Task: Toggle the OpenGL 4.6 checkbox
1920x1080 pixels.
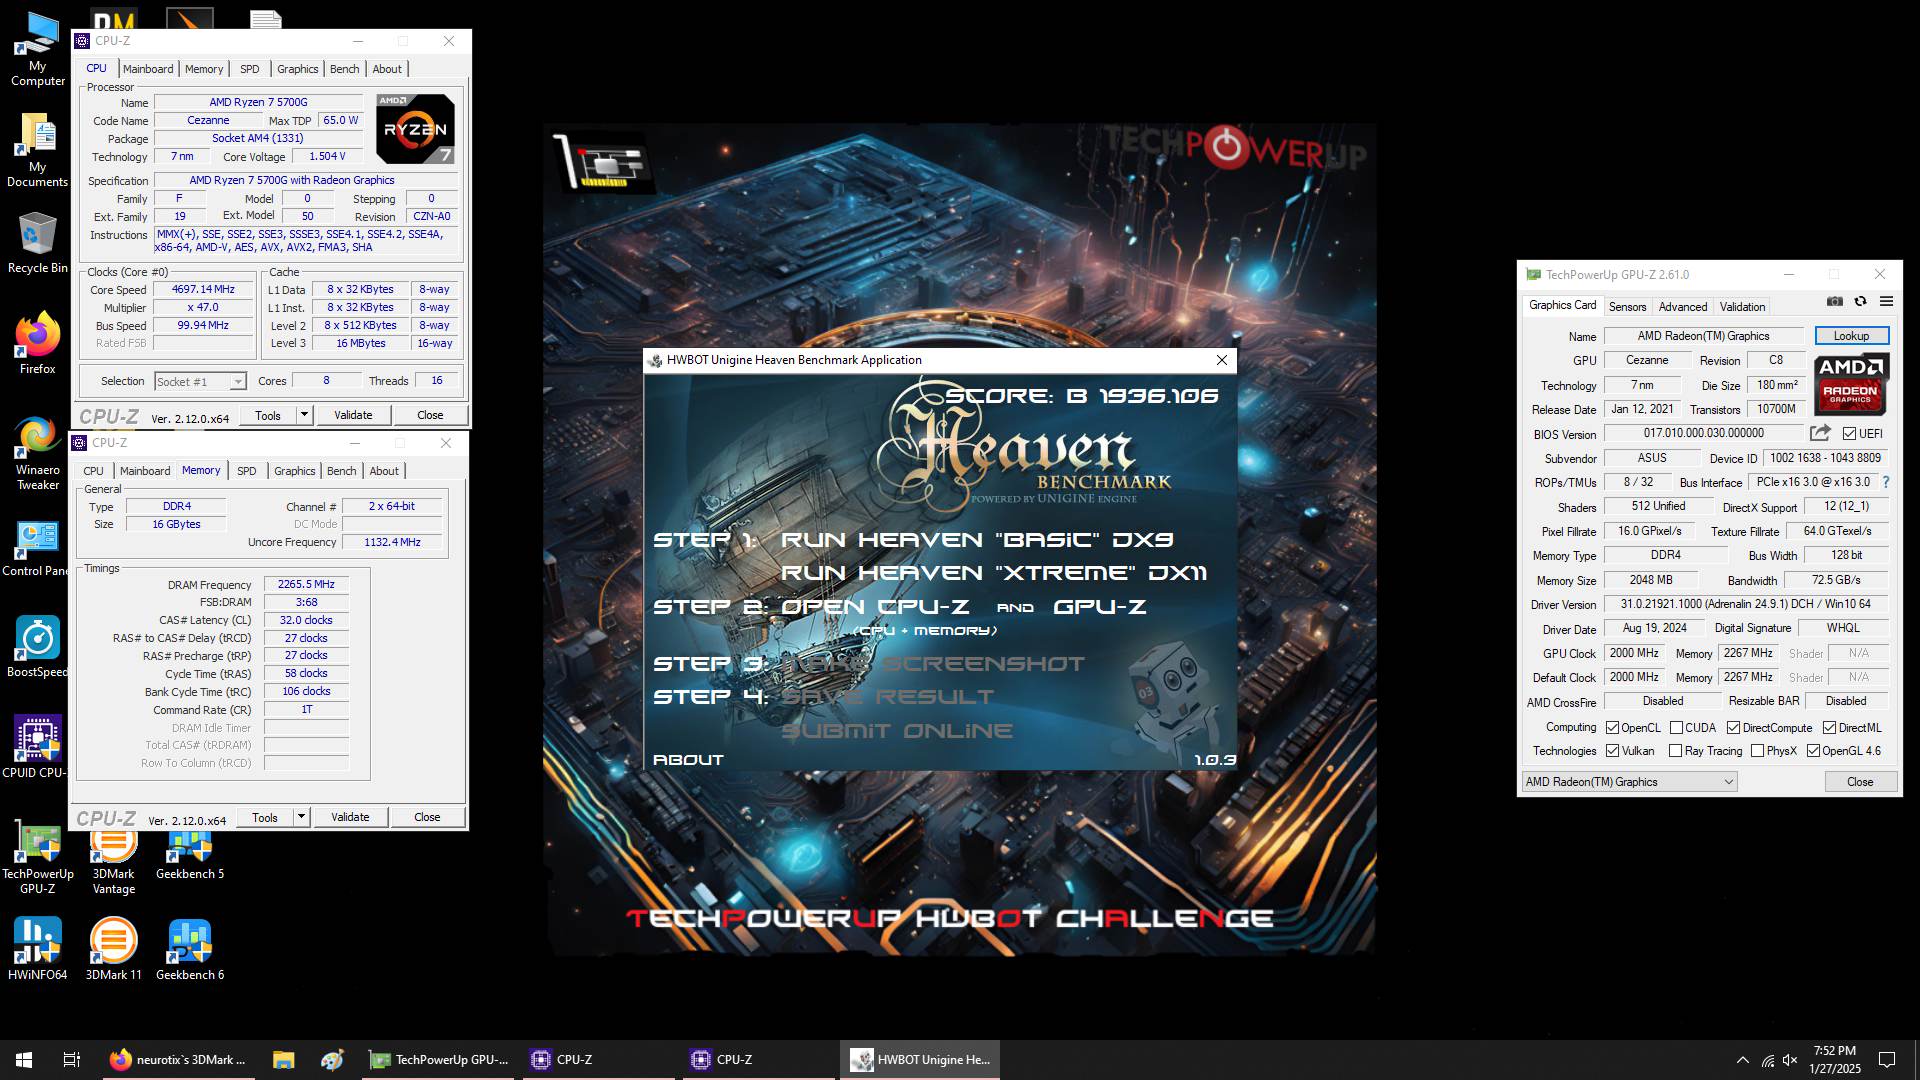Action: click(x=1813, y=751)
